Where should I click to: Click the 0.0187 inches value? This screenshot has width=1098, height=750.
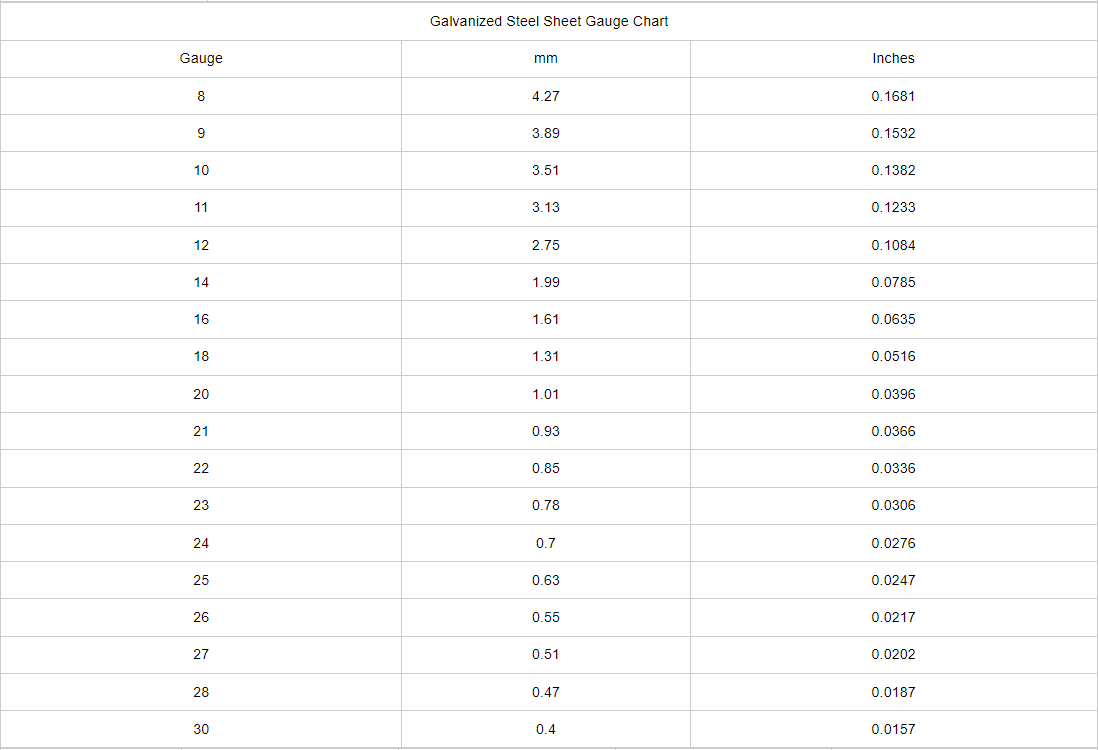coord(893,692)
